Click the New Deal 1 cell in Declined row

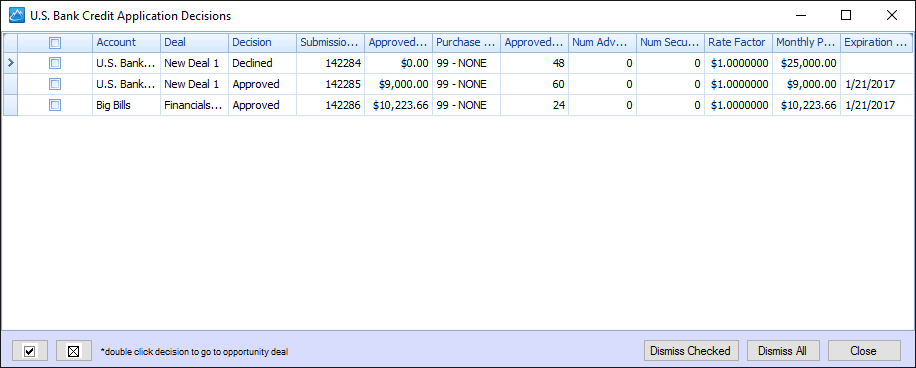point(195,63)
